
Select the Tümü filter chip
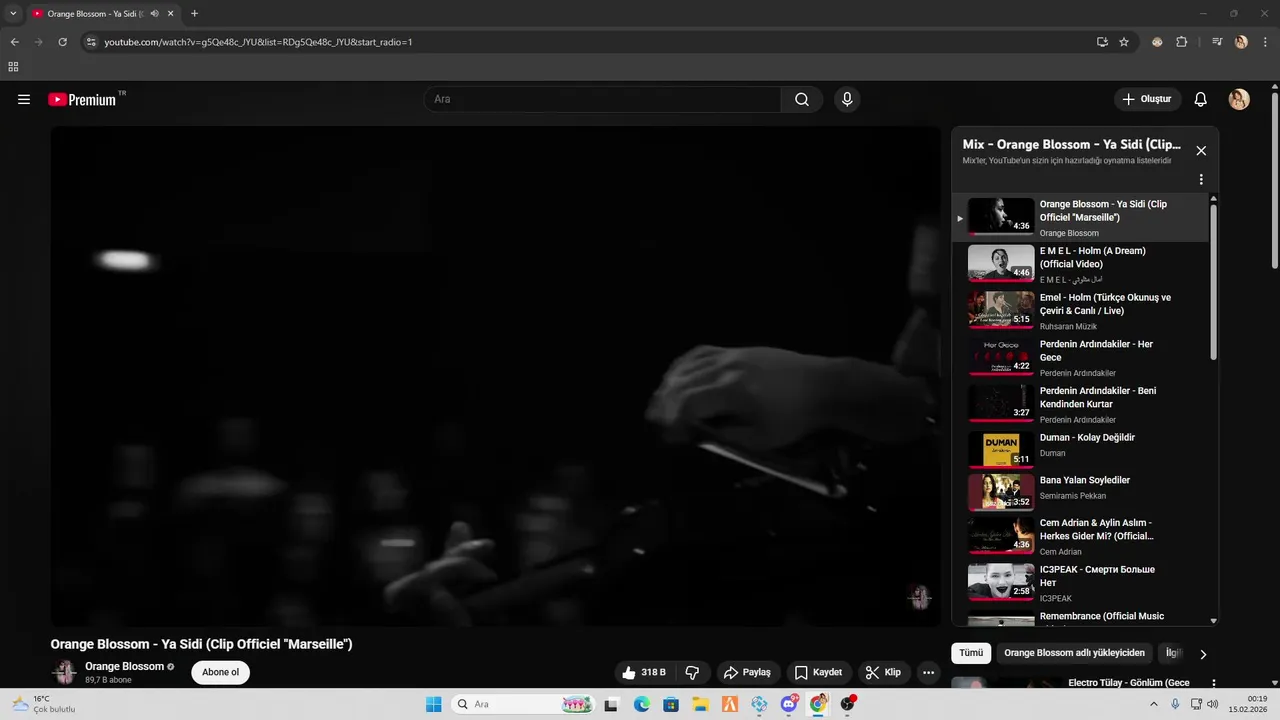coord(971,653)
